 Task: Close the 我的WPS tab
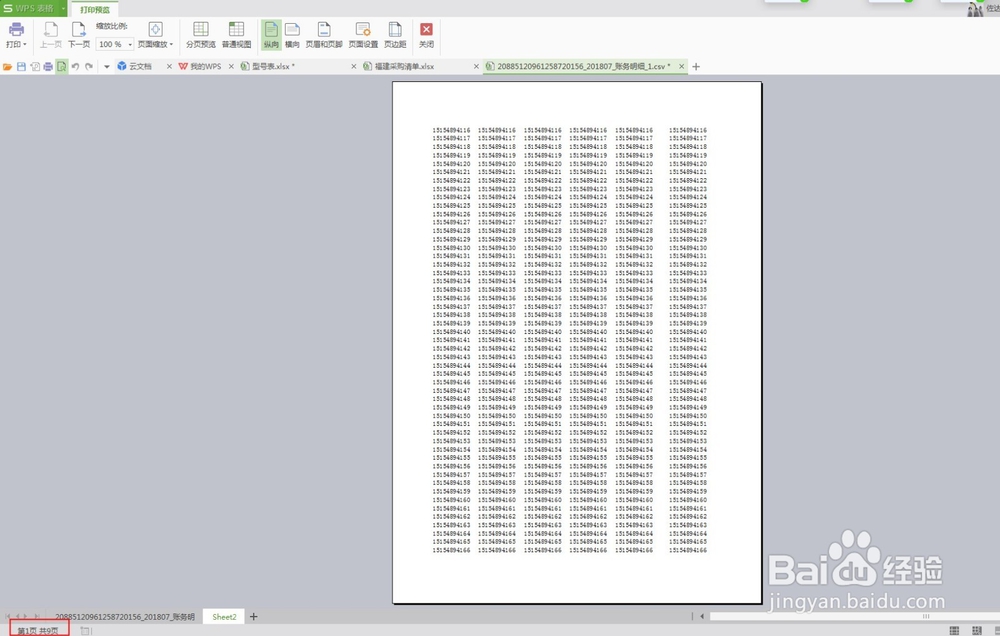(x=231, y=66)
